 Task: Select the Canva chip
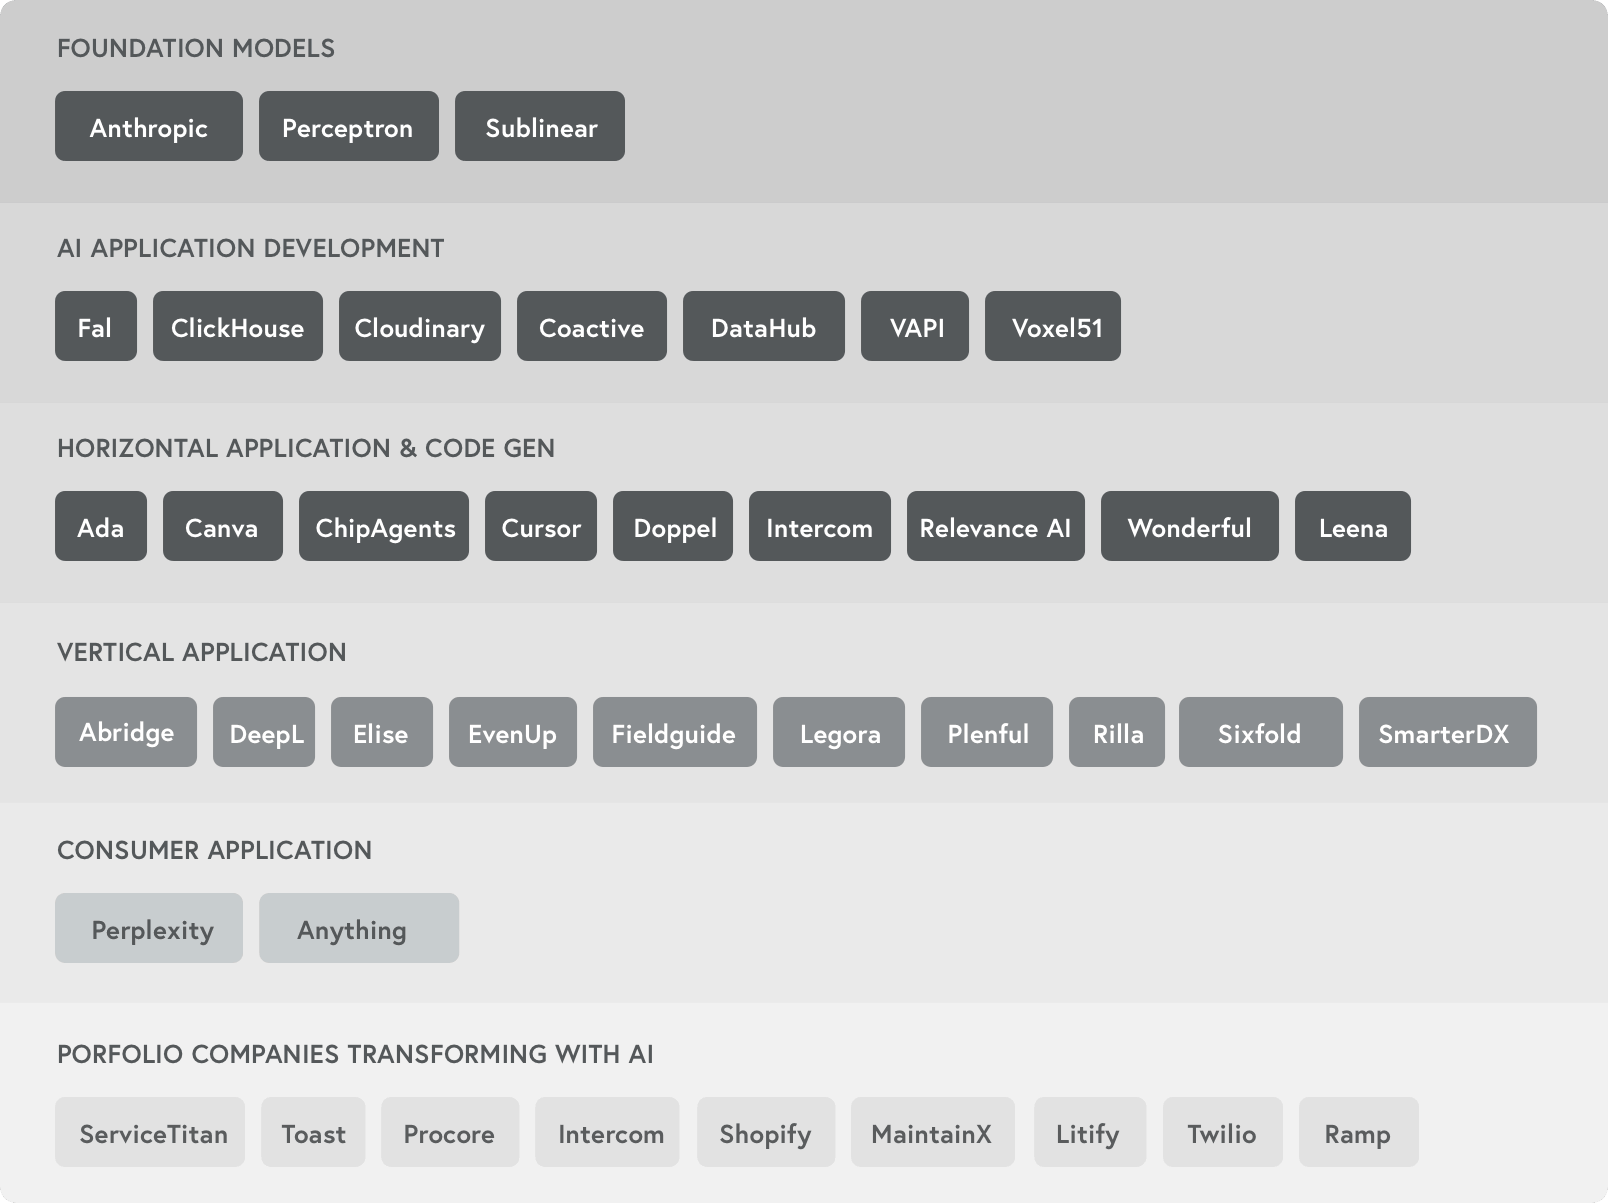click(223, 526)
